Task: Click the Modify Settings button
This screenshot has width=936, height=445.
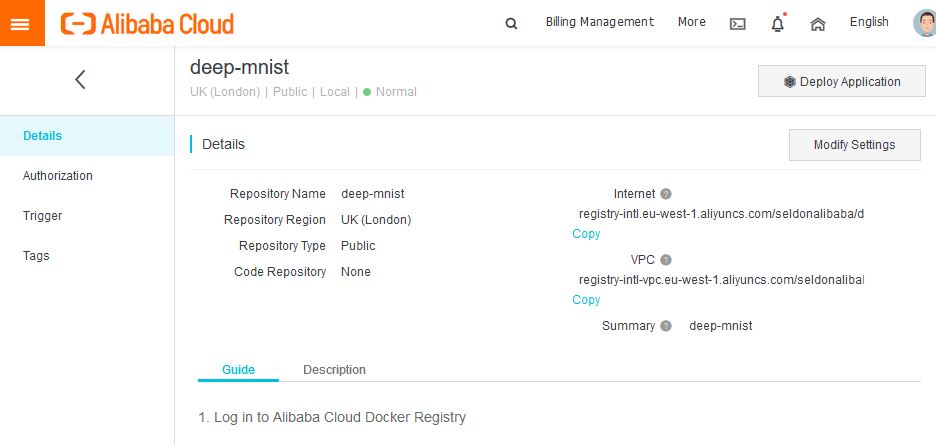Action: [854, 145]
